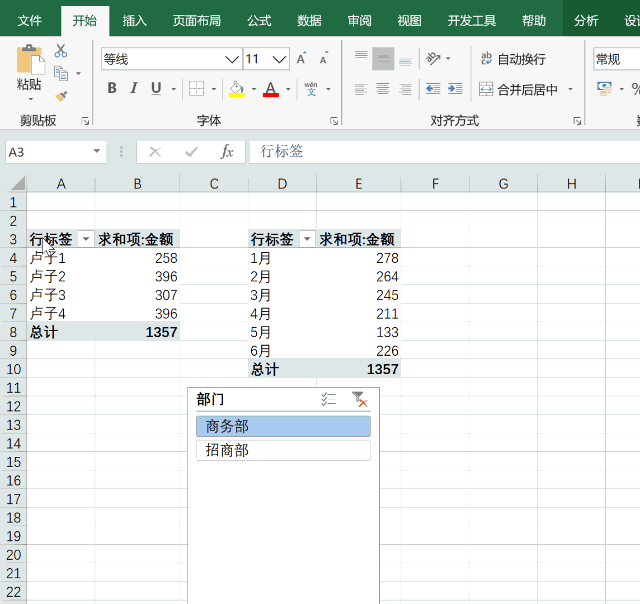Viewport: 640px width, 604px height.
Task: Click the confirm checkmark in formula bar
Action: pos(191,152)
